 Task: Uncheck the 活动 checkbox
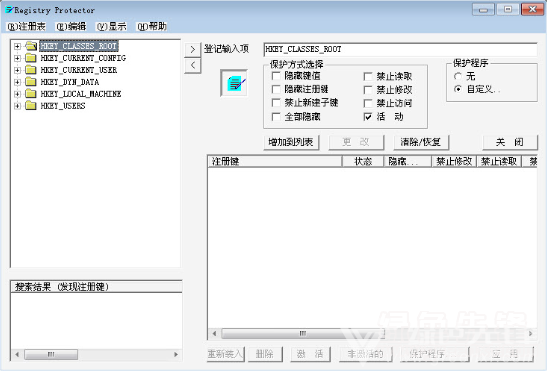(368, 117)
